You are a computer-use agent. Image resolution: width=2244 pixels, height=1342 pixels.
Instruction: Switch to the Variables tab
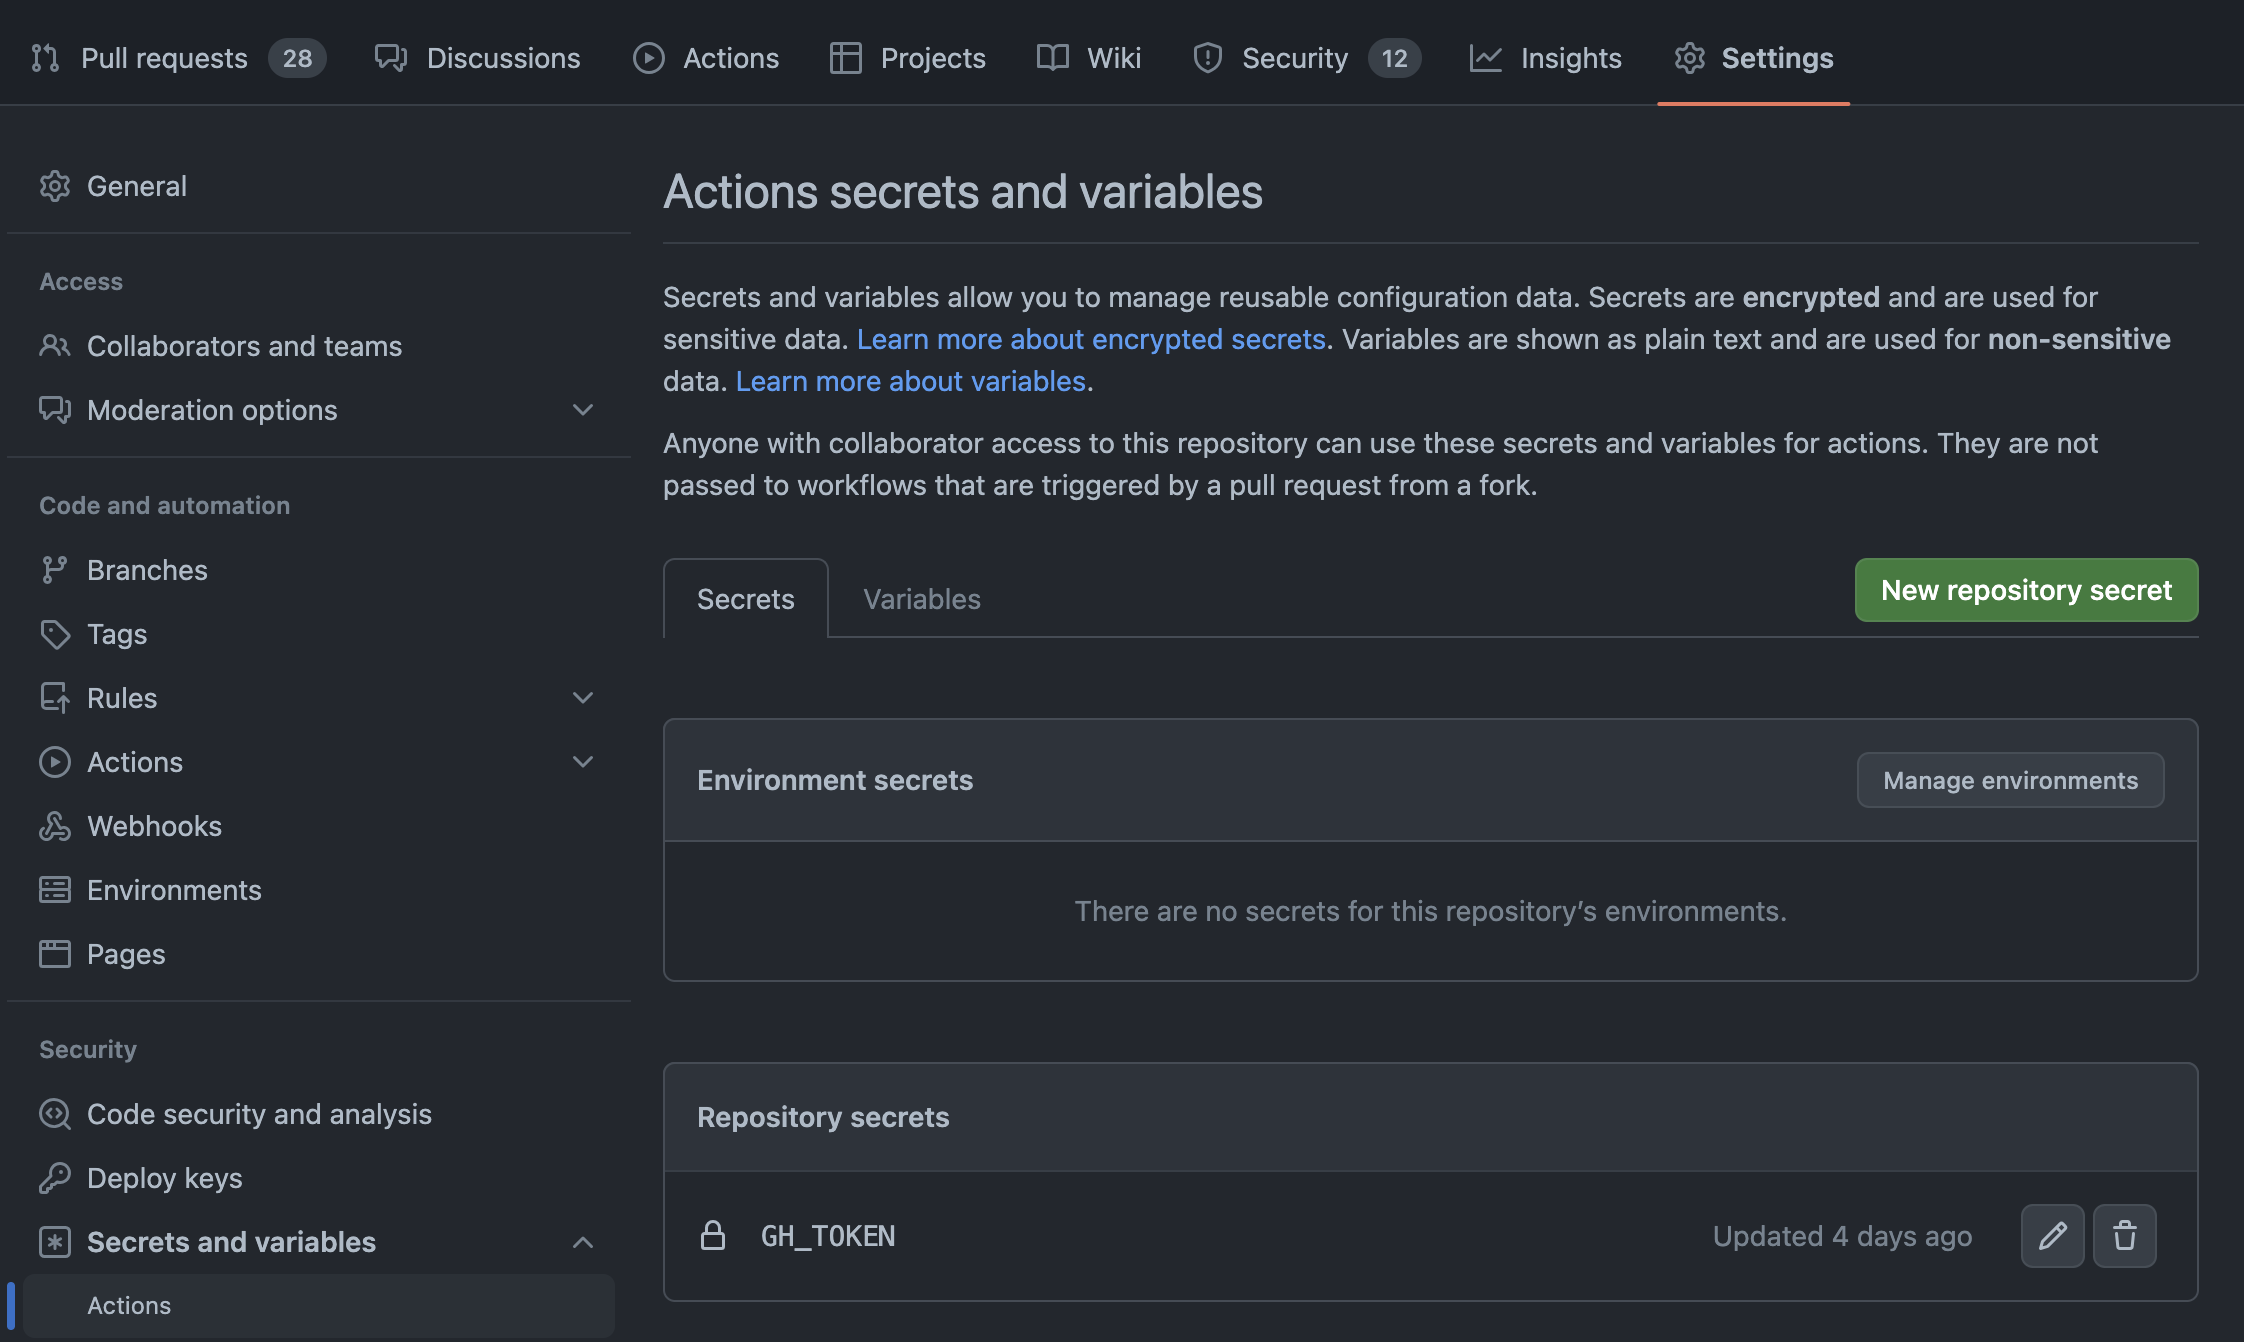(x=921, y=598)
